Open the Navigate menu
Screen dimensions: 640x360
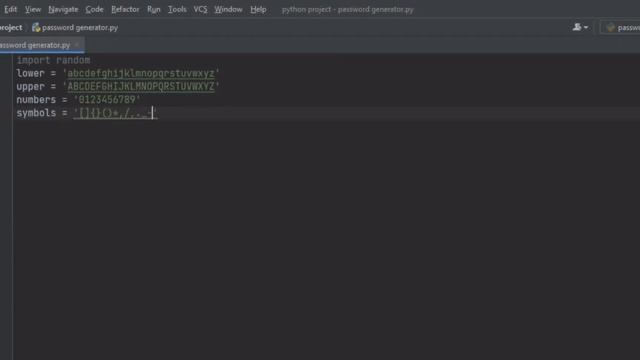63,9
